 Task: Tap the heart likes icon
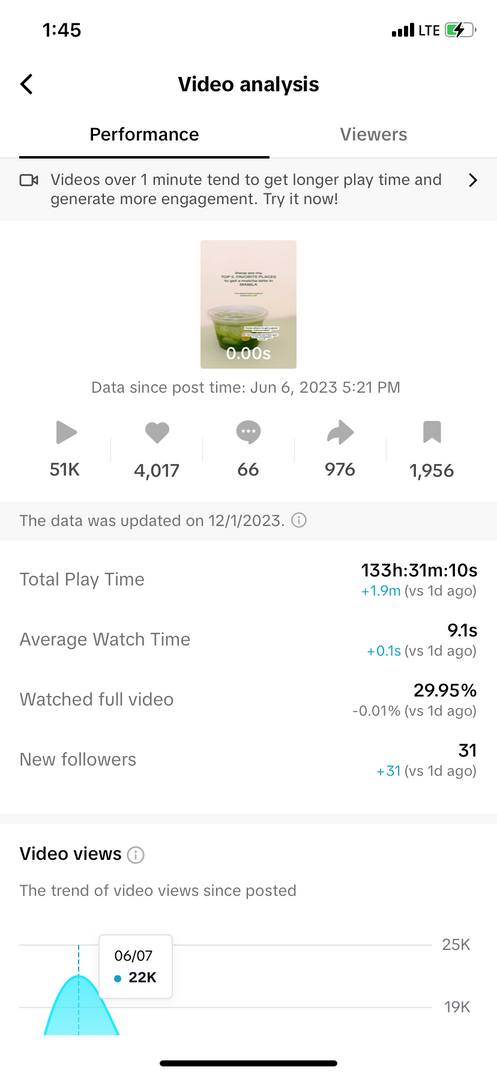coord(157,432)
